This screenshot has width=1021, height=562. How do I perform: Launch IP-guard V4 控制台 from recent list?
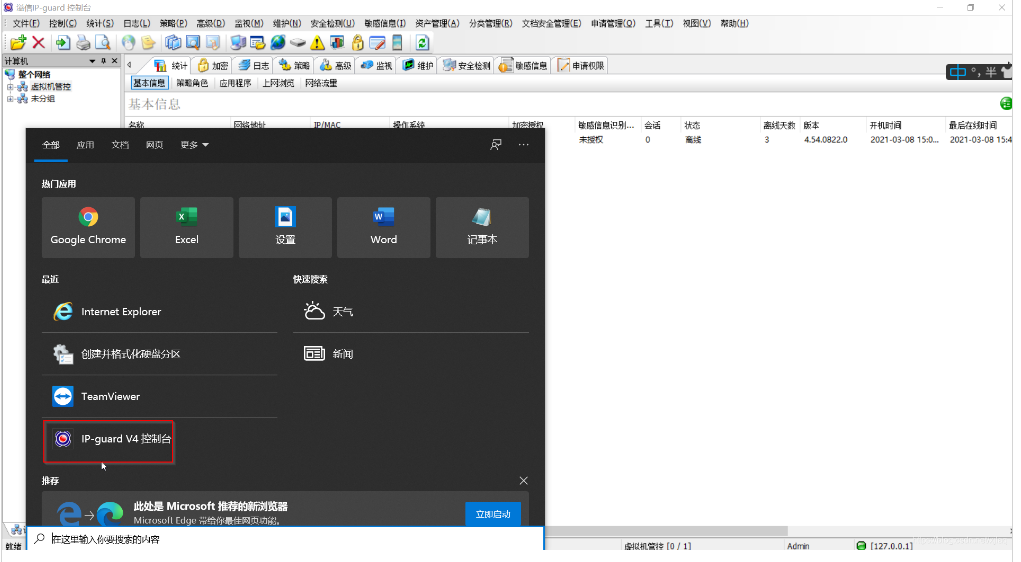[x=109, y=439]
